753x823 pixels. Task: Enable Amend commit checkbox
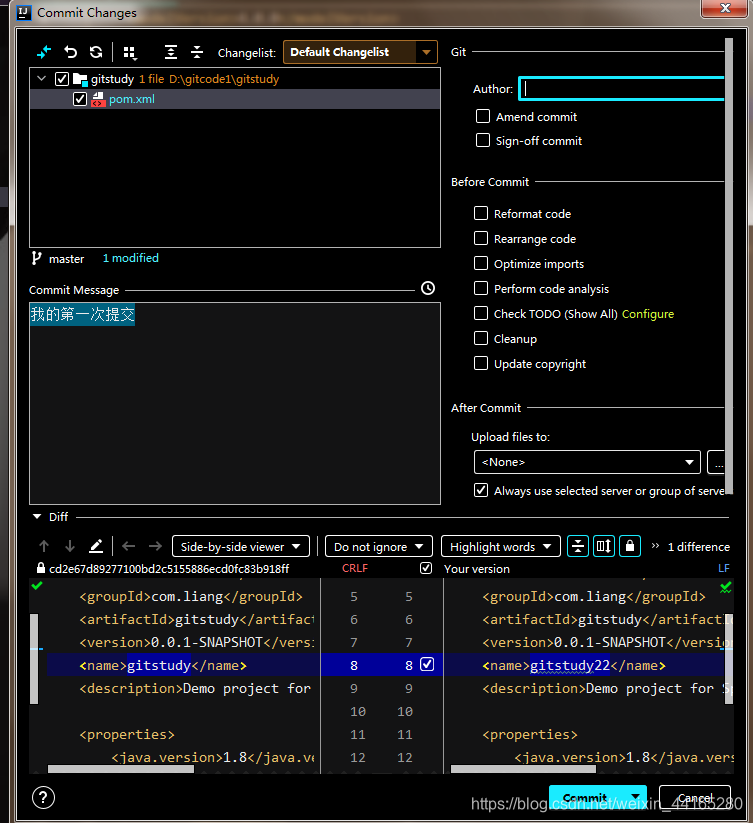483,116
